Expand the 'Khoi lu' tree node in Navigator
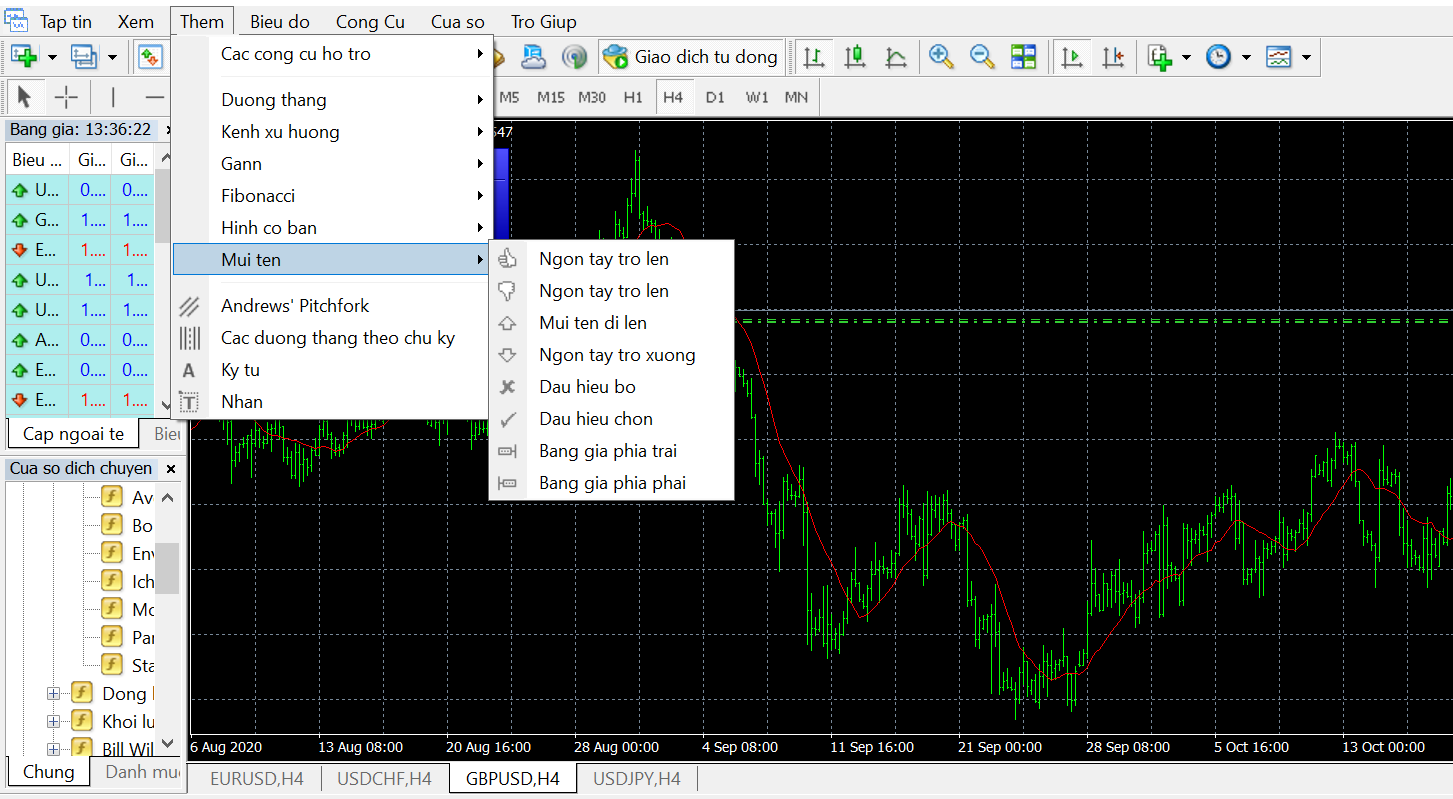 pos(54,721)
